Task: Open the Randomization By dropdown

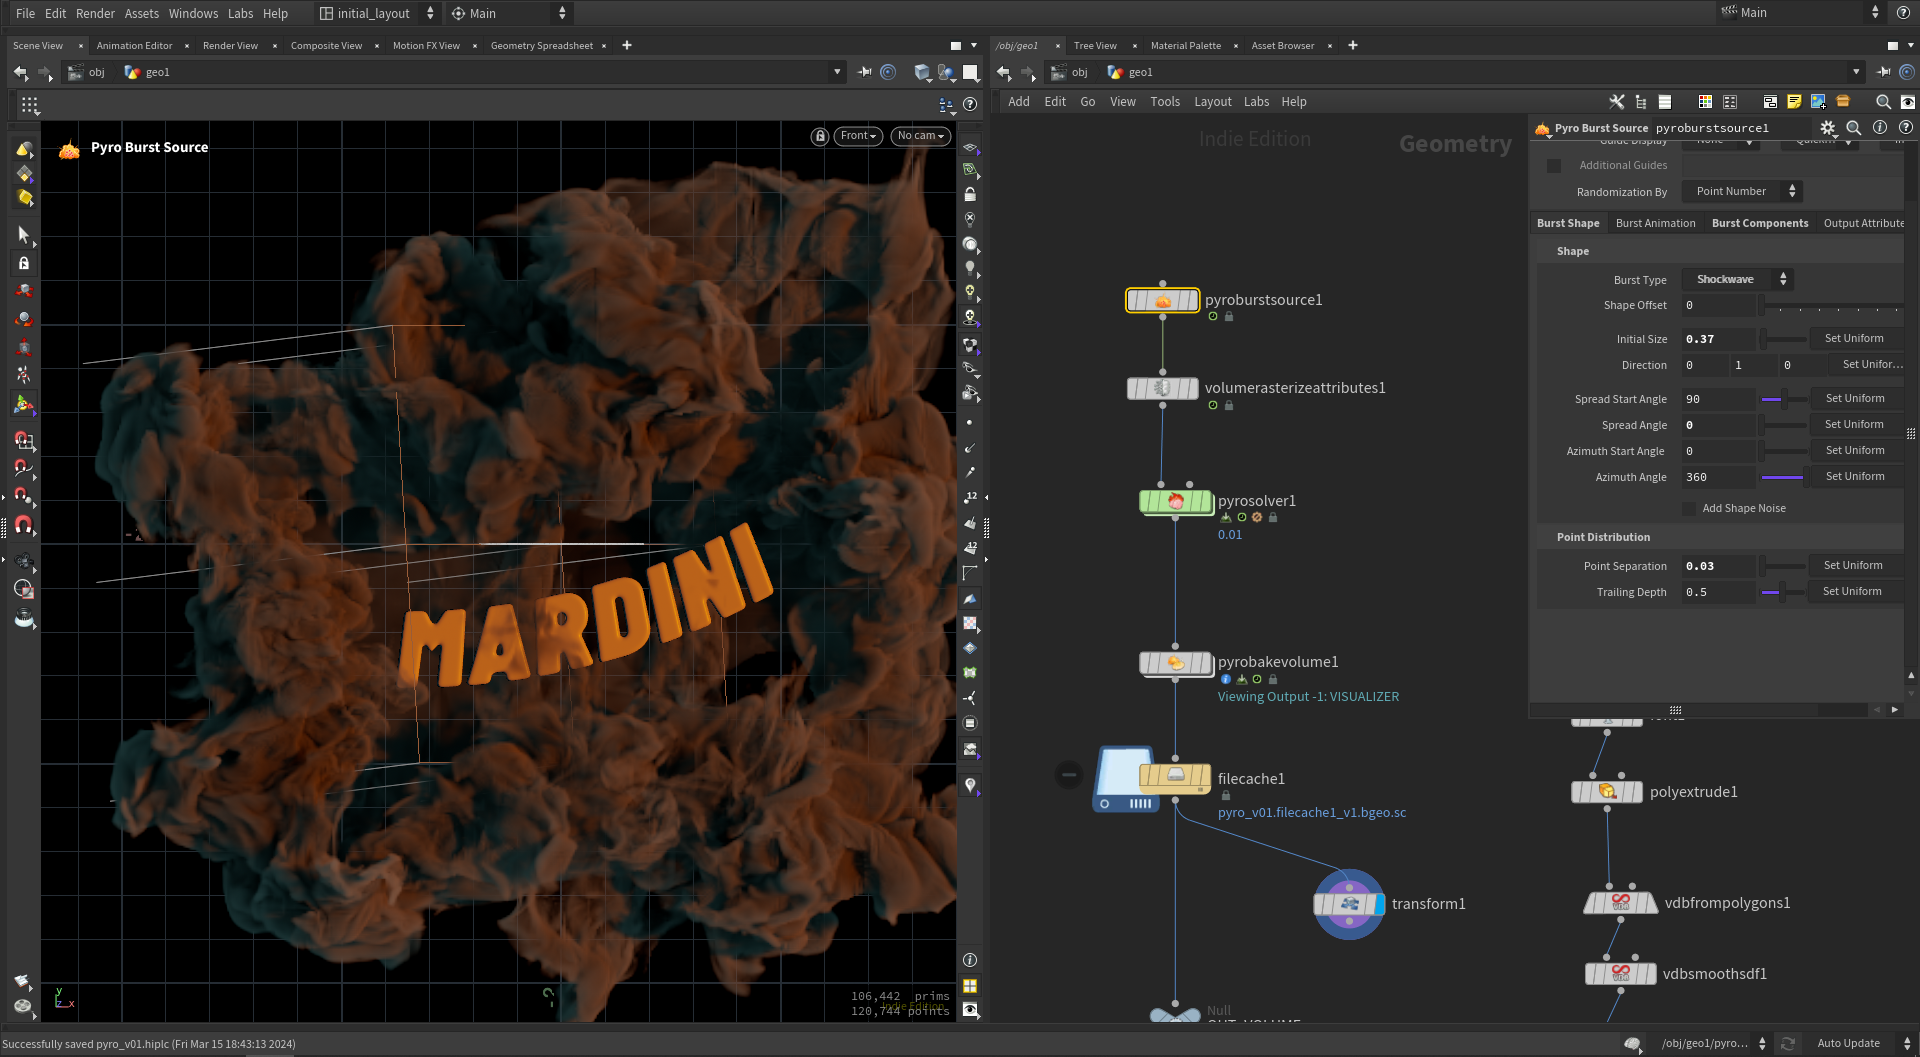Action: click(x=1741, y=192)
